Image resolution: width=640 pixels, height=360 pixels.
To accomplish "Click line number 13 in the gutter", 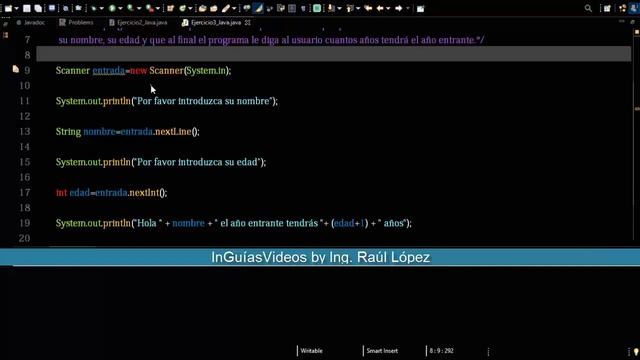I will tap(24, 131).
